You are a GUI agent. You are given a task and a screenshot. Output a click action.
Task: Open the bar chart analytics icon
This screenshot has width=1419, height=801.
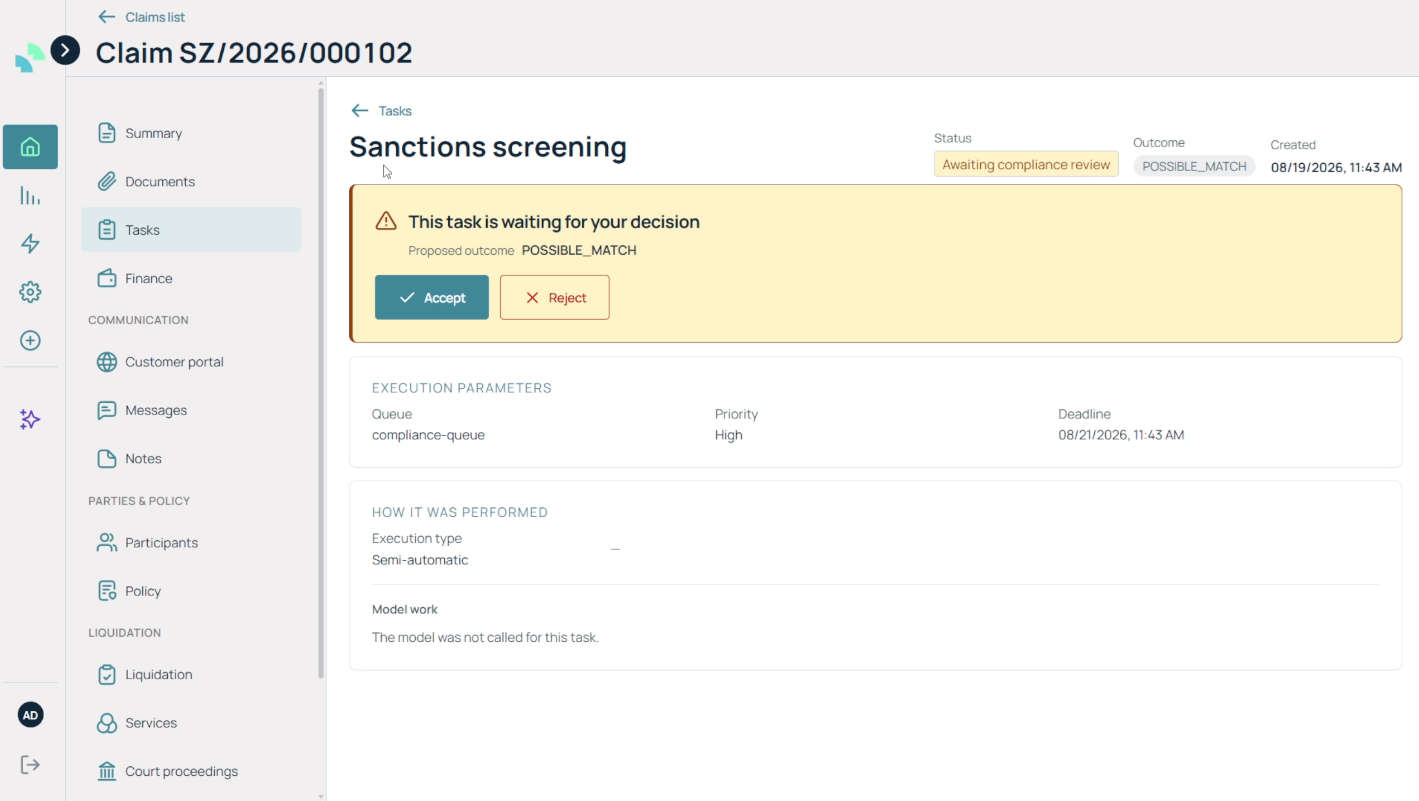30,196
